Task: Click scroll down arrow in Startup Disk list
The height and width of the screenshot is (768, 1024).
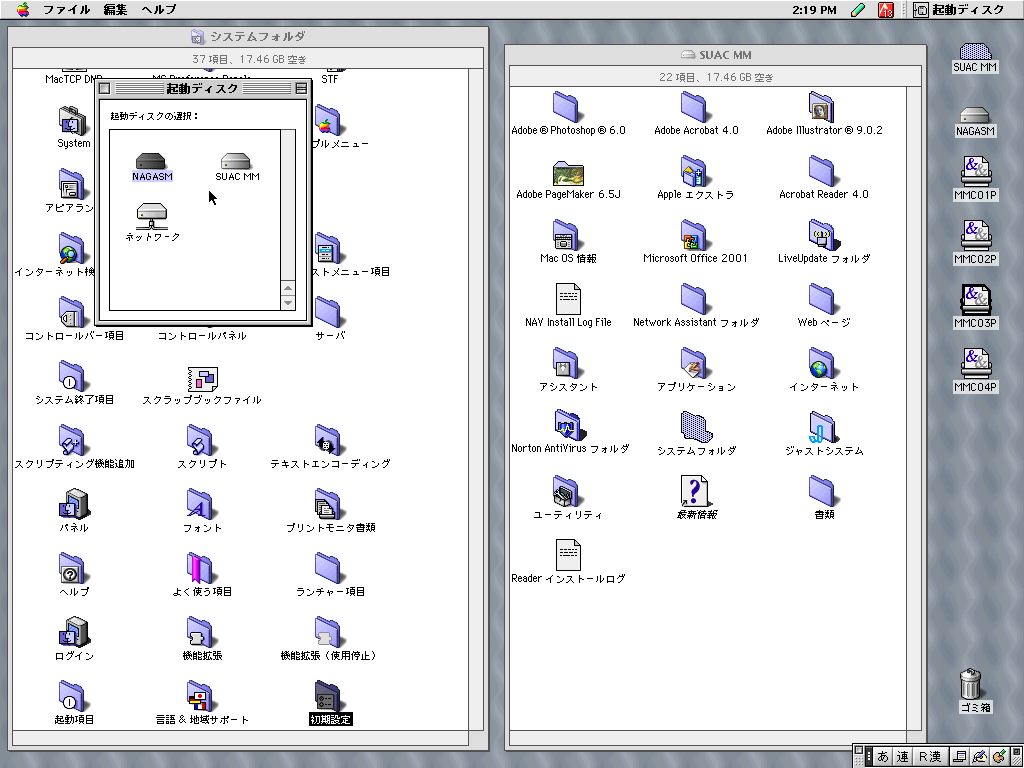Action: (287, 302)
